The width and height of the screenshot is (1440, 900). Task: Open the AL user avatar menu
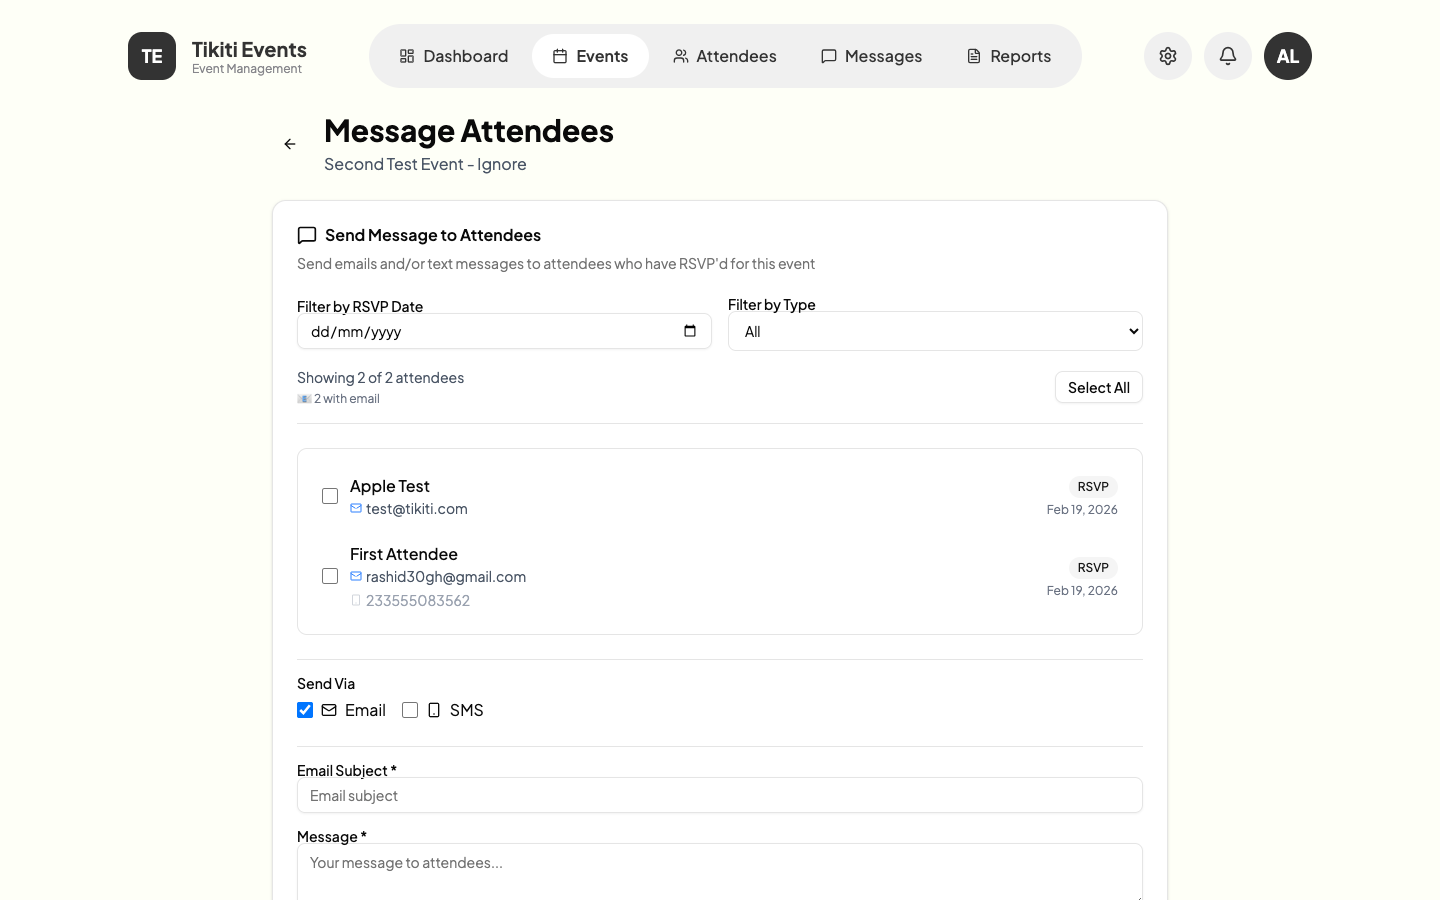(x=1288, y=56)
